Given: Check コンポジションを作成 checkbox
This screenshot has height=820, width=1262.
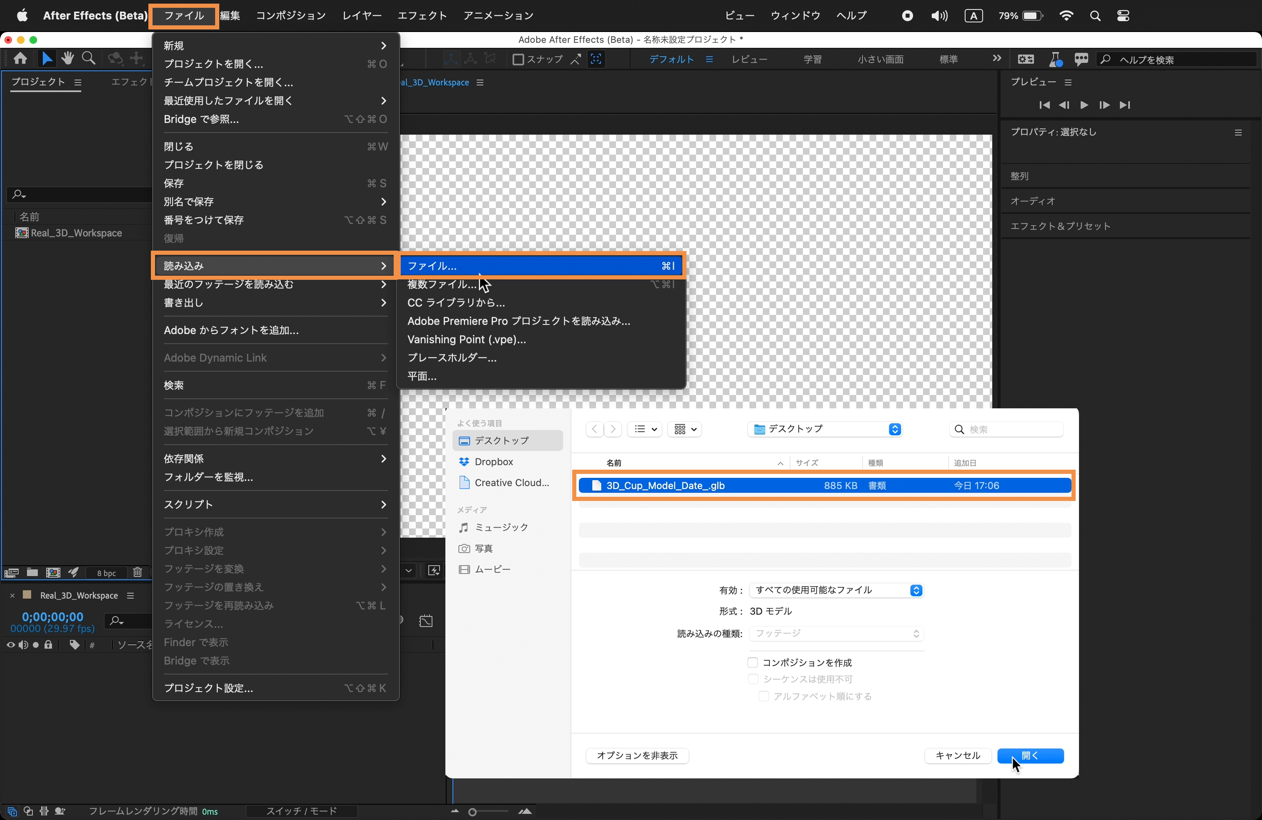Looking at the screenshot, I should coord(753,663).
